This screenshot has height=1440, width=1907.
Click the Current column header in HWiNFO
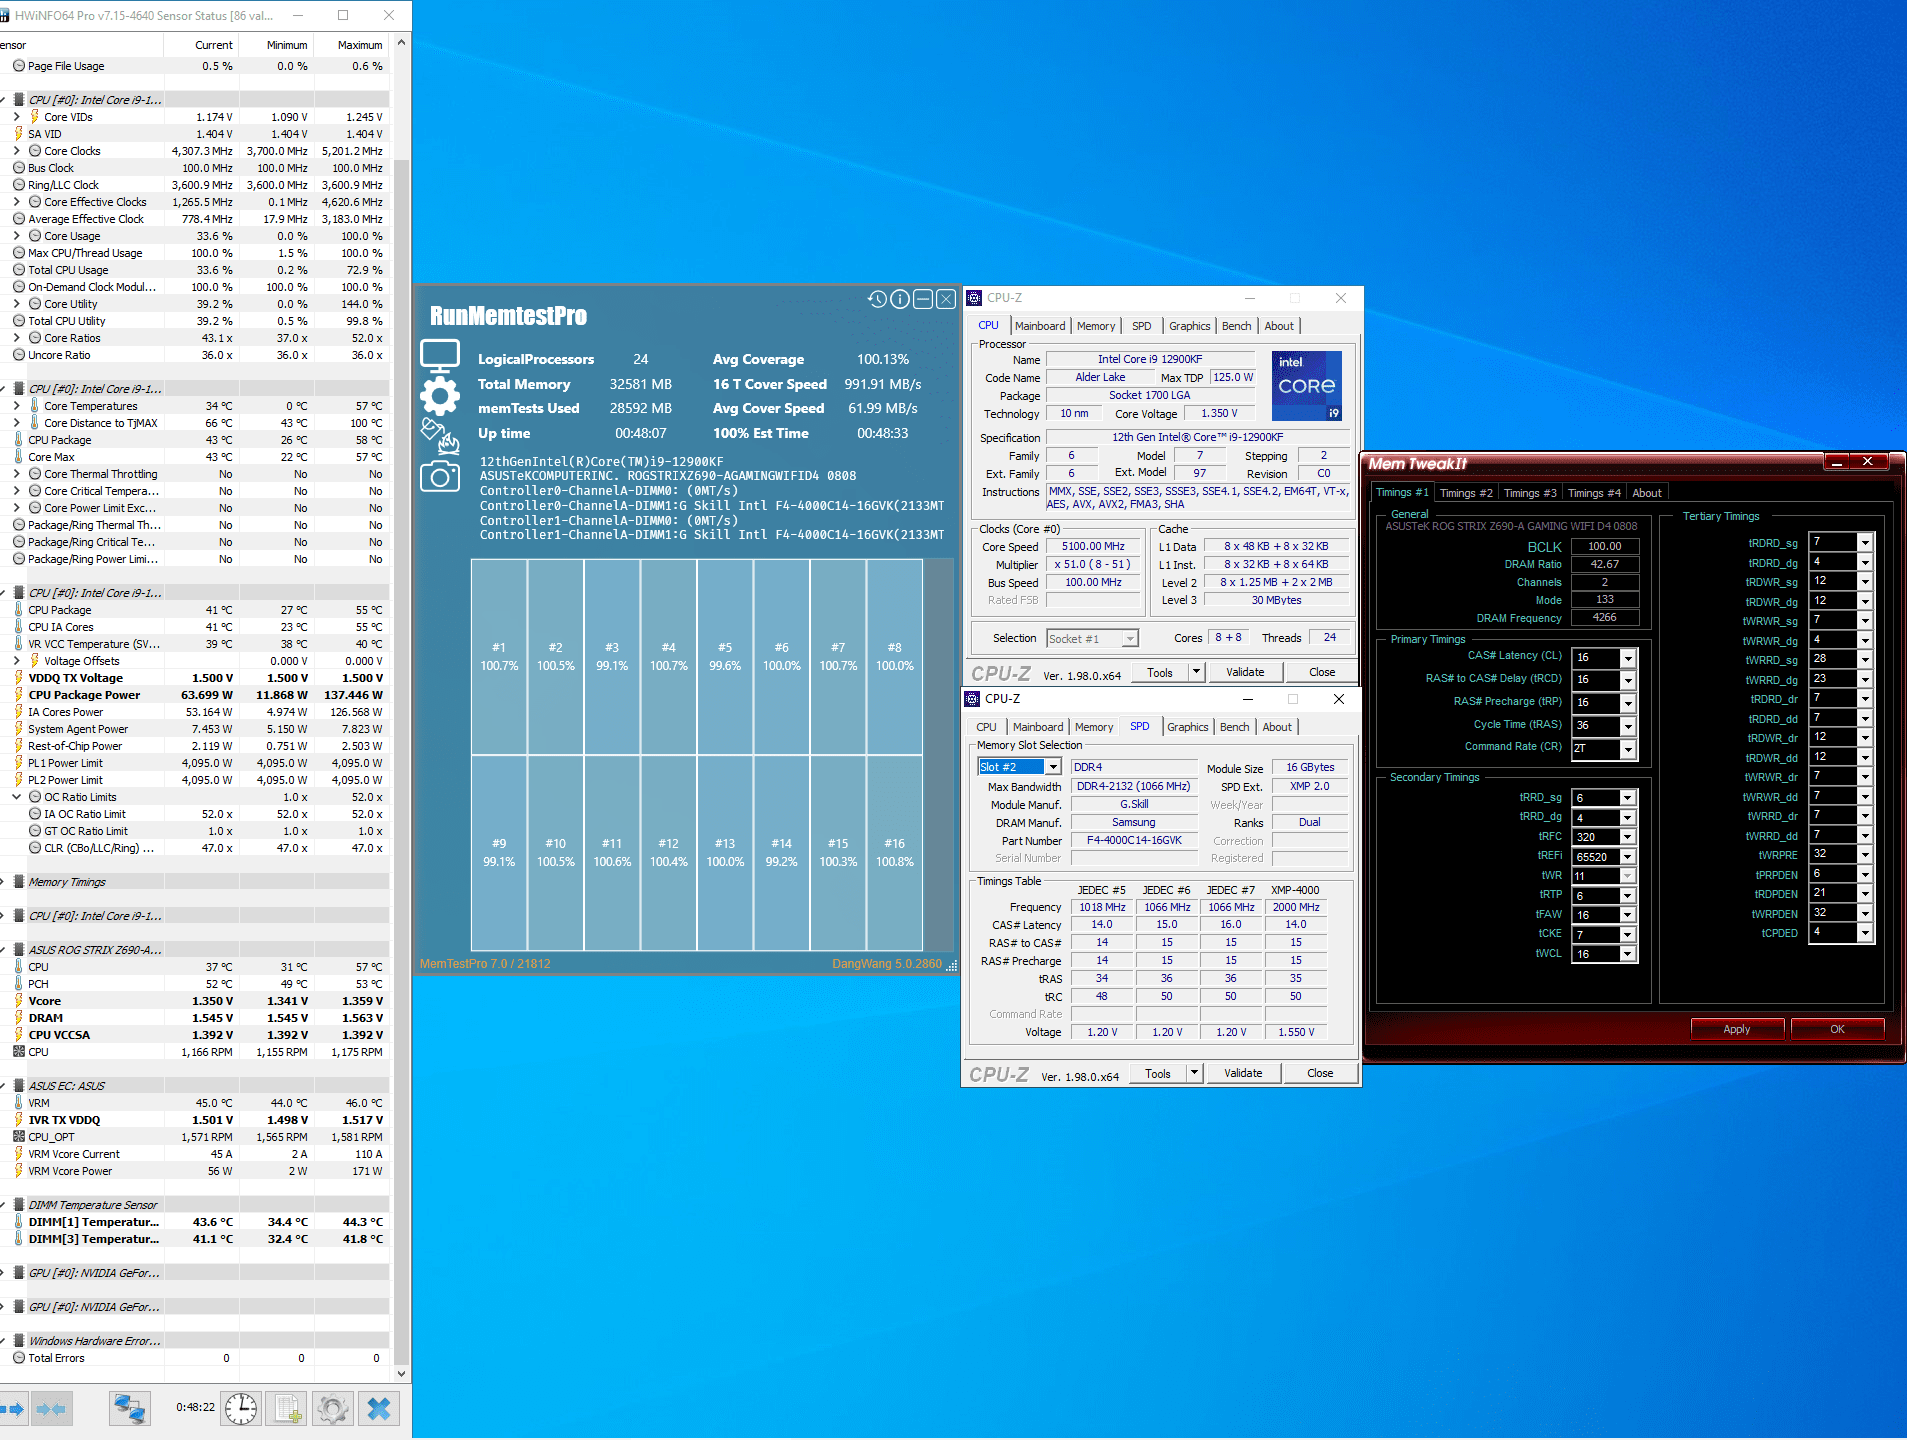point(202,45)
